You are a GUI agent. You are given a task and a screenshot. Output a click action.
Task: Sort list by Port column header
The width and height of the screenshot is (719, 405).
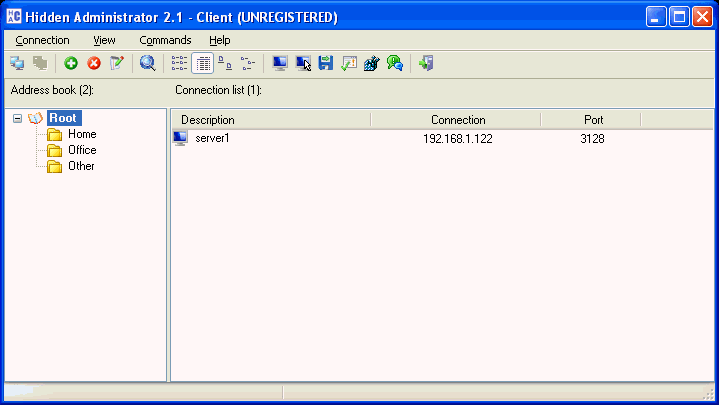pyautogui.click(x=593, y=120)
